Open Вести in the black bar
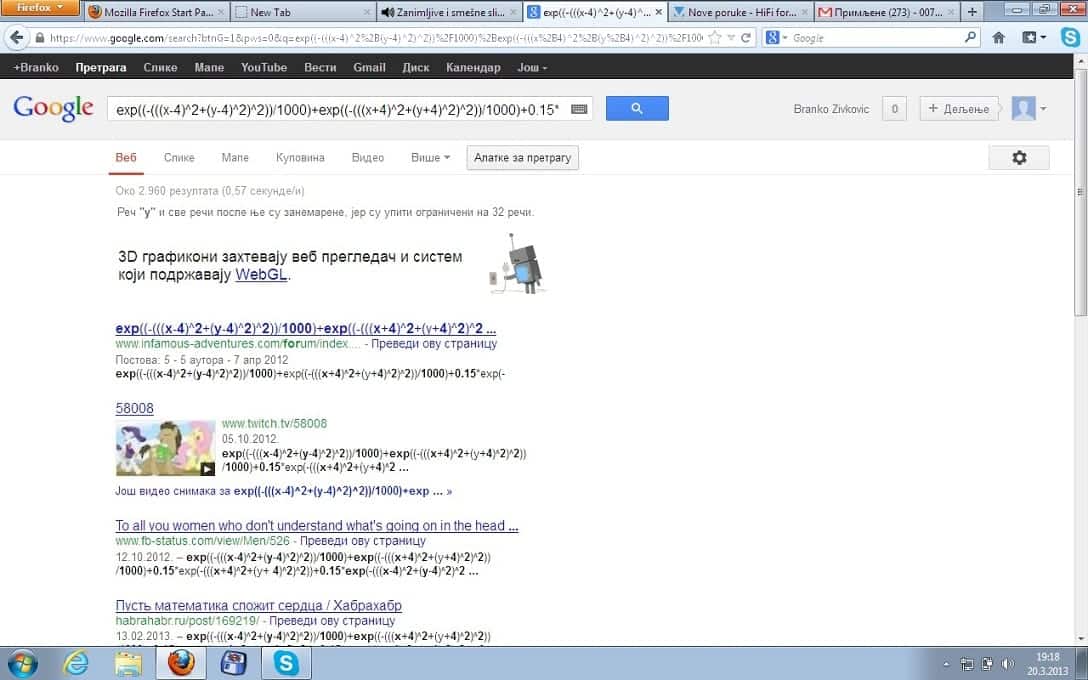Image resolution: width=1088 pixels, height=680 pixels. click(320, 67)
